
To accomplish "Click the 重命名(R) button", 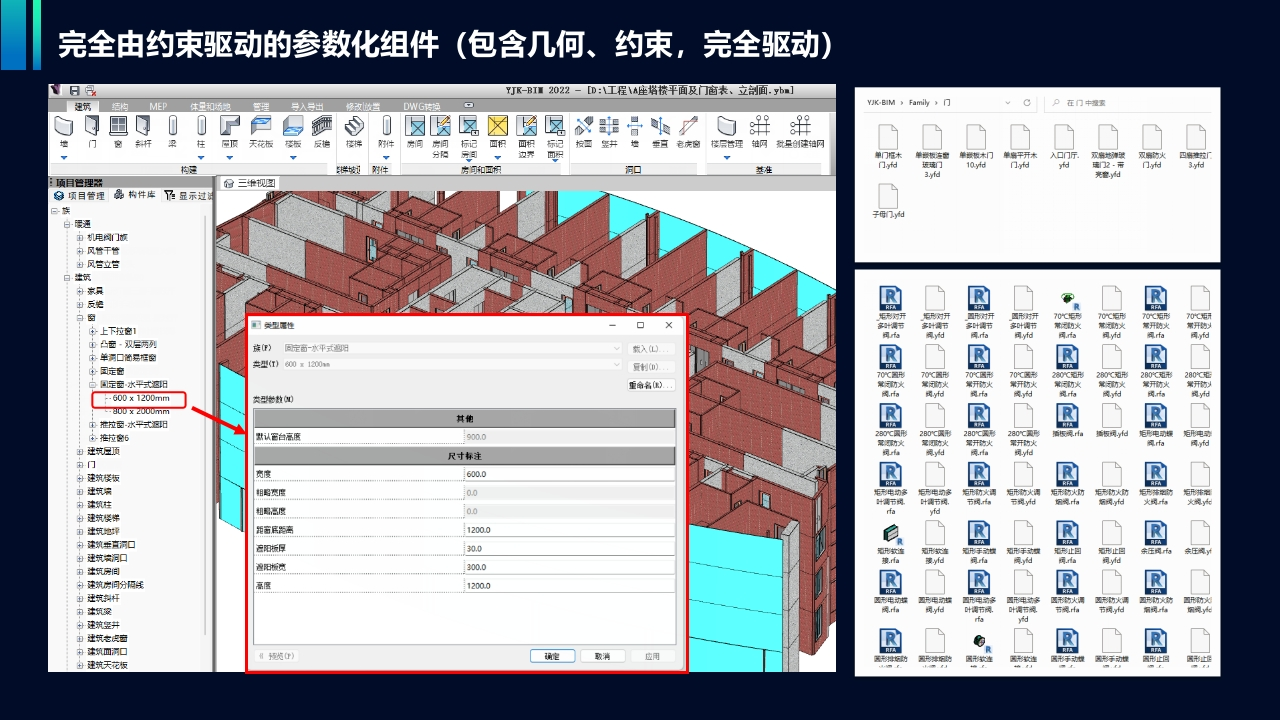I will 651,385.
